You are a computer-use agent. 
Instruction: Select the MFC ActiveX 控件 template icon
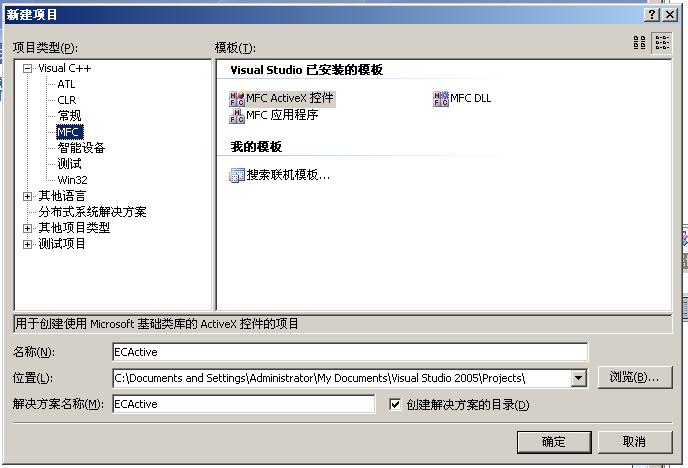click(x=237, y=99)
